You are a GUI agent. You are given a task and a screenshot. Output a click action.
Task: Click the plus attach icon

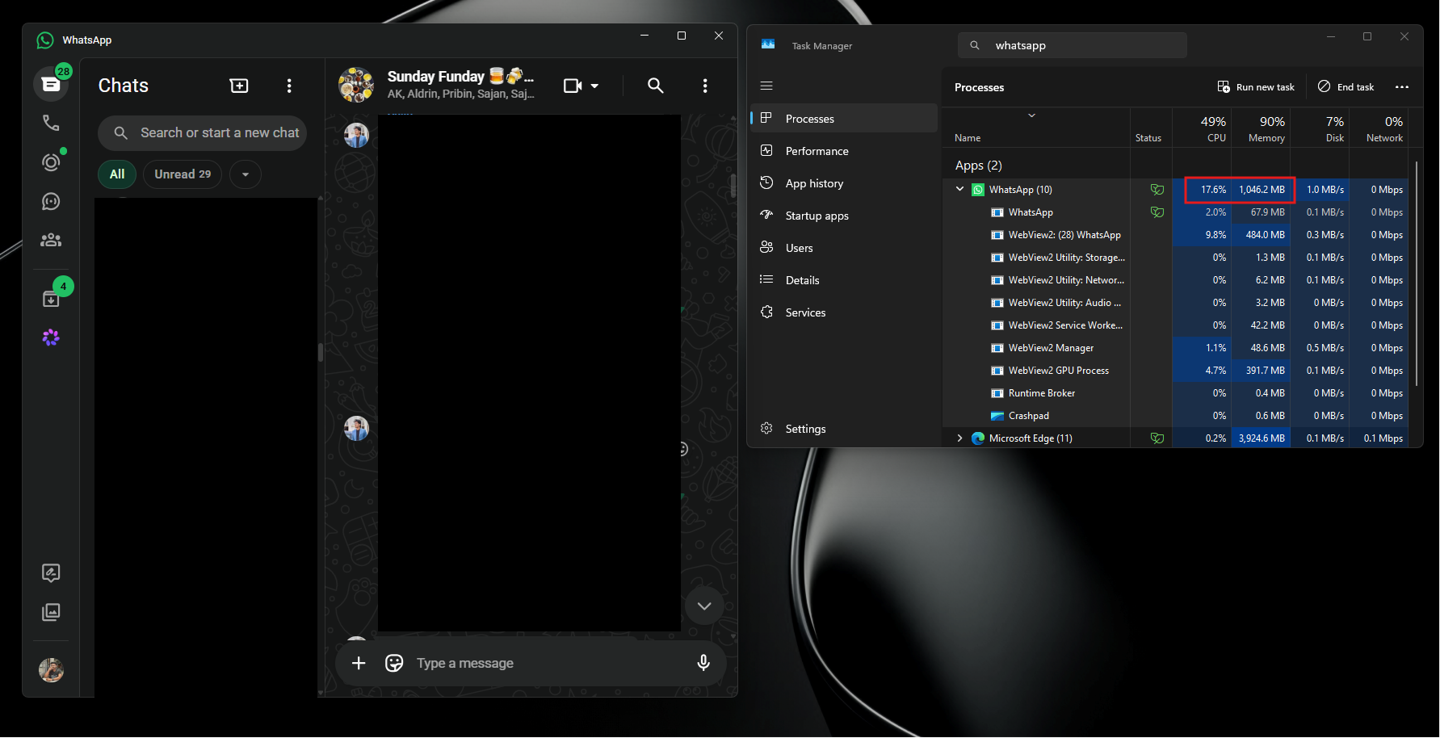tap(358, 663)
